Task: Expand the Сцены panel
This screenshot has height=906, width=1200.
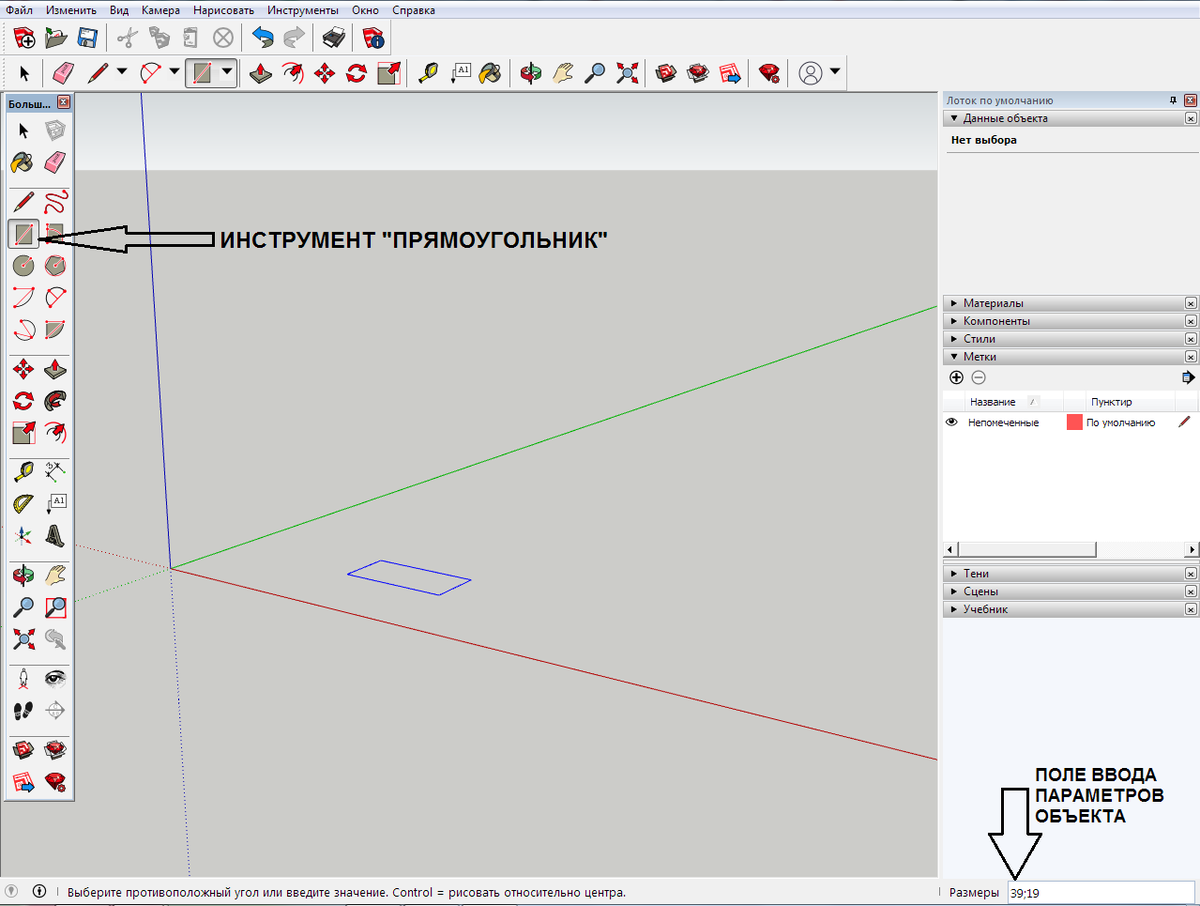Action: [954, 592]
